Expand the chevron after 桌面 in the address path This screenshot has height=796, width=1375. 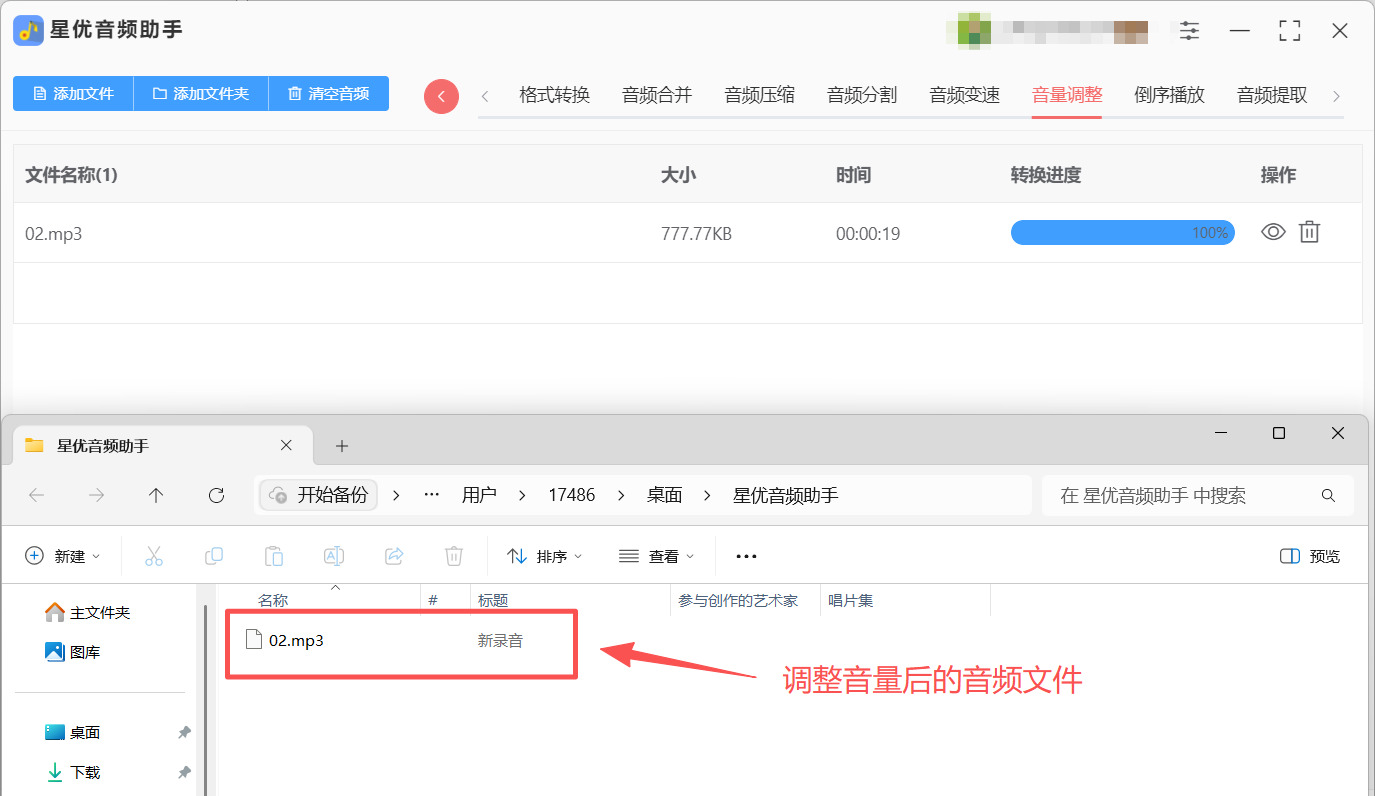[708, 495]
